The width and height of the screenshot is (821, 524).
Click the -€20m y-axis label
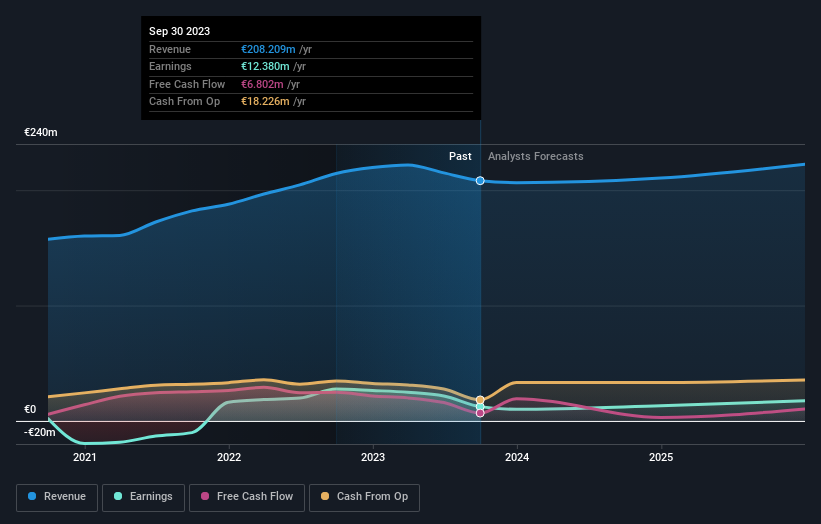tap(40, 432)
